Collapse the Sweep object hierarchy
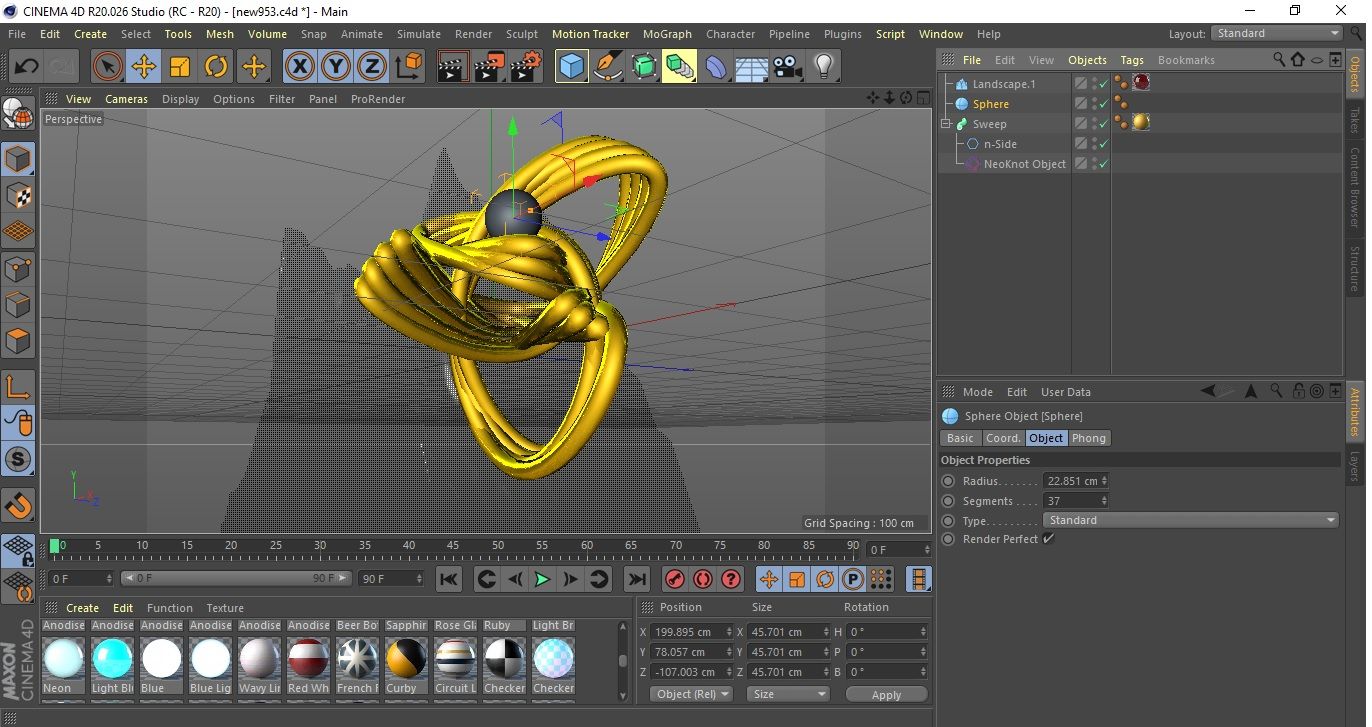Viewport: 1372px width, 727px height. 945,124
